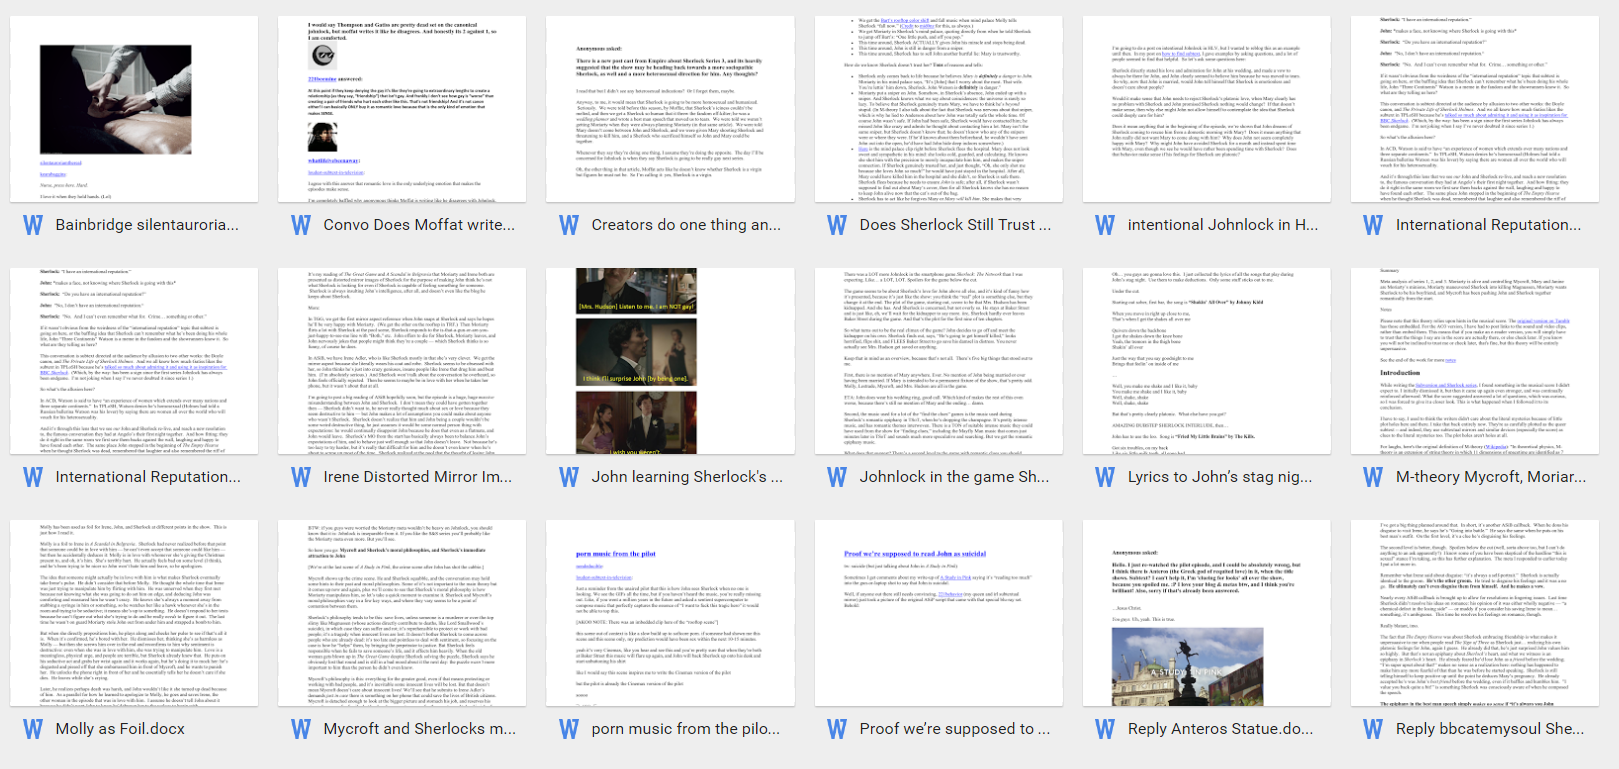Click file name "John learning Sherlock's ..."
This screenshot has width=1619, height=769.
click(687, 477)
